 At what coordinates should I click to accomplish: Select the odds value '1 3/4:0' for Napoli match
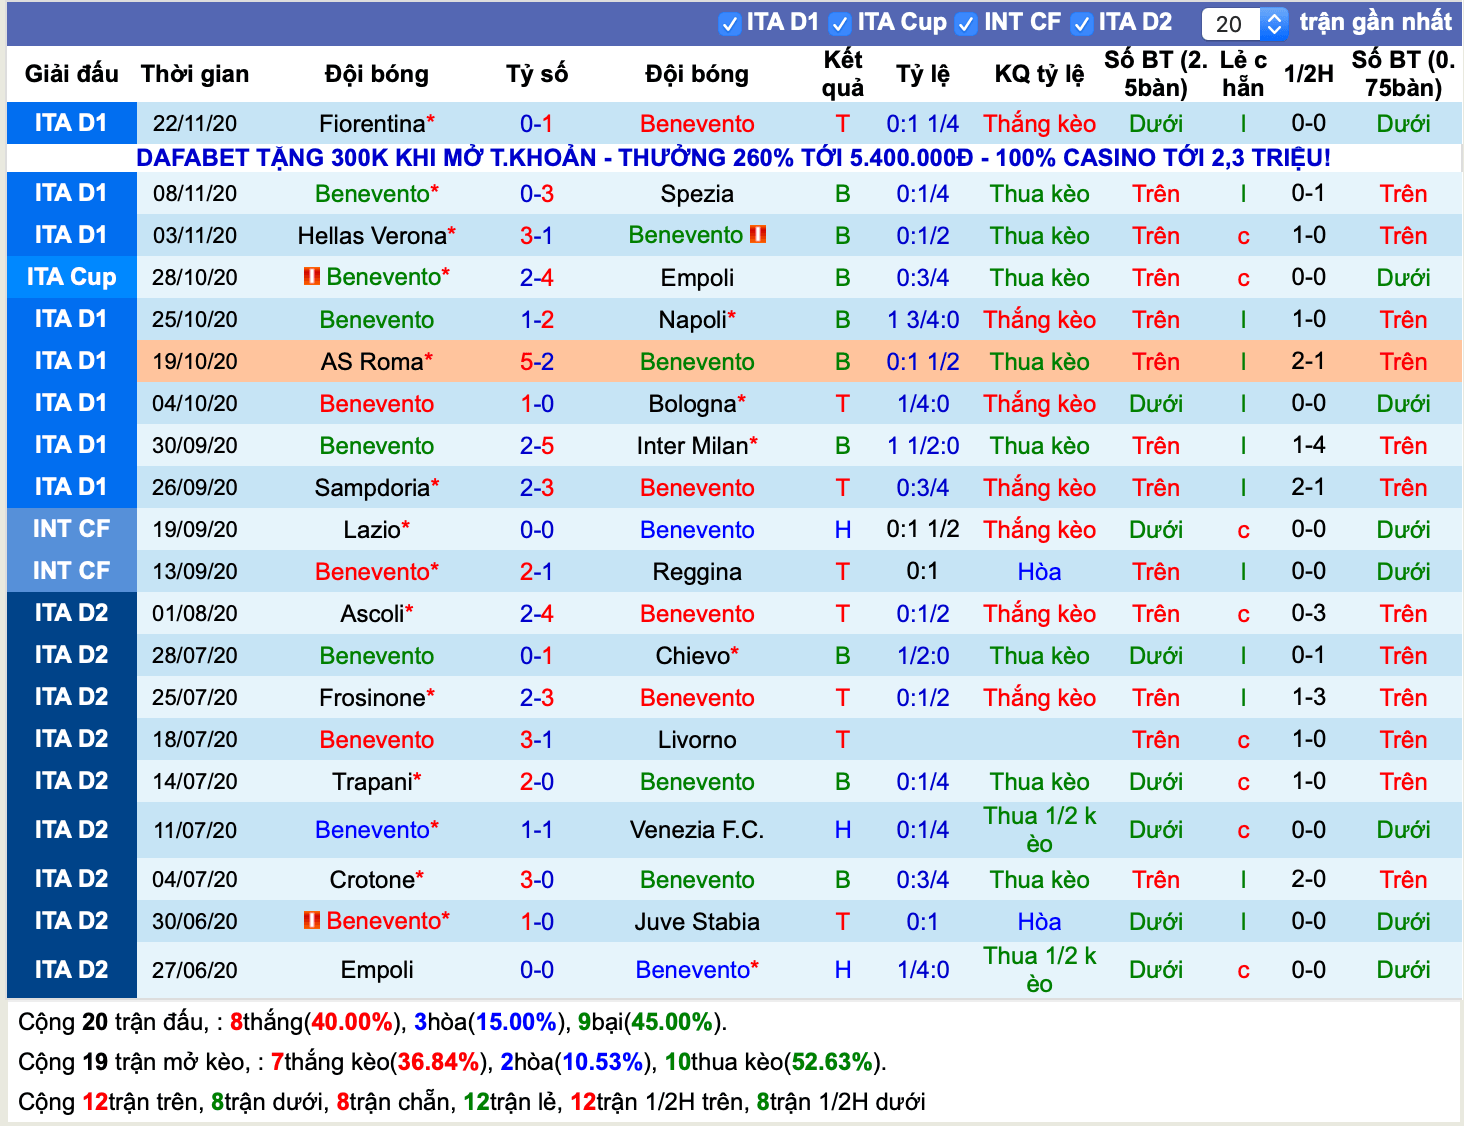click(x=923, y=320)
